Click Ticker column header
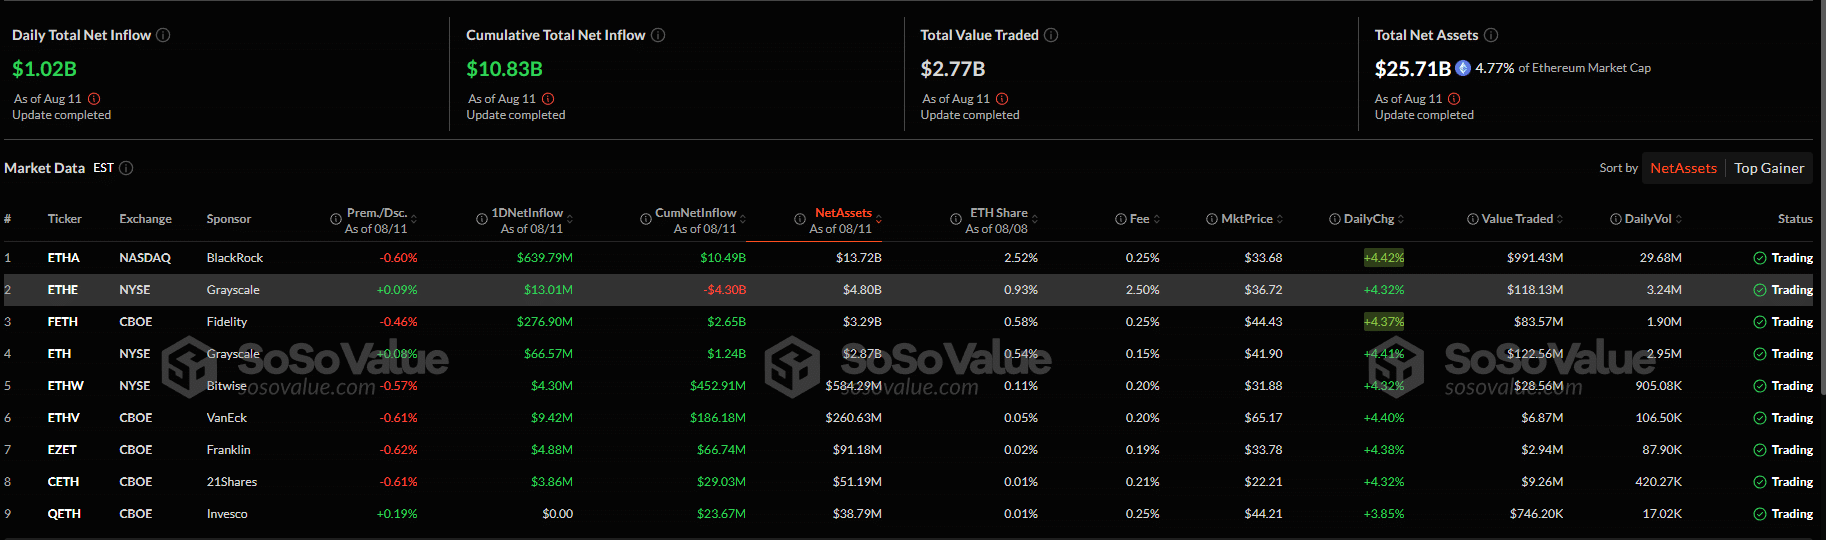Viewport: 1826px width, 540px height. [x=65, y=219]
